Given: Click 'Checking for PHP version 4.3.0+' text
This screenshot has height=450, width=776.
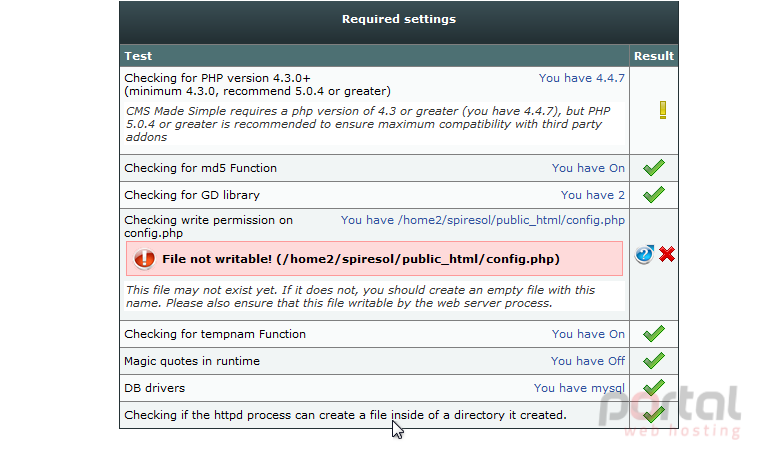Looking at the screenshot, I should click(217, 78).
